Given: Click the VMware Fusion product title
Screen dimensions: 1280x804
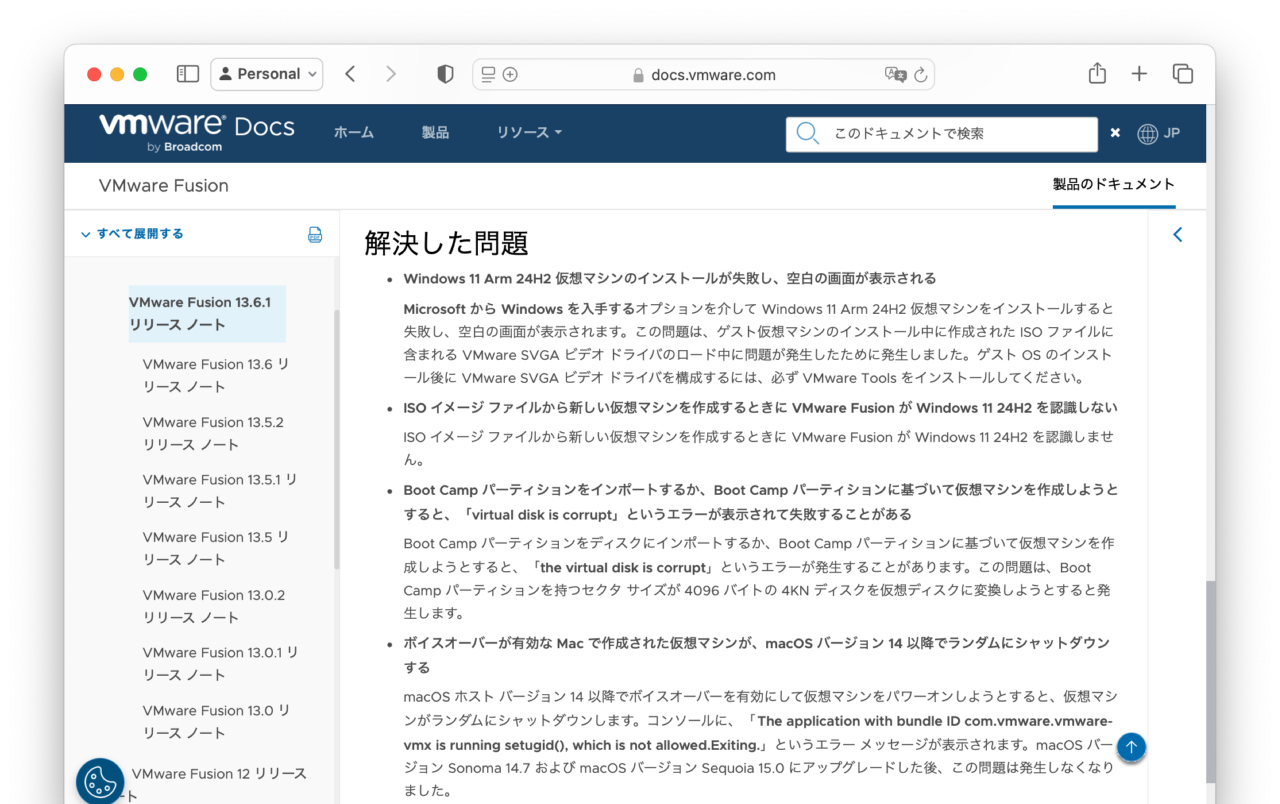Looking at the screenshot, I should 163,186.
